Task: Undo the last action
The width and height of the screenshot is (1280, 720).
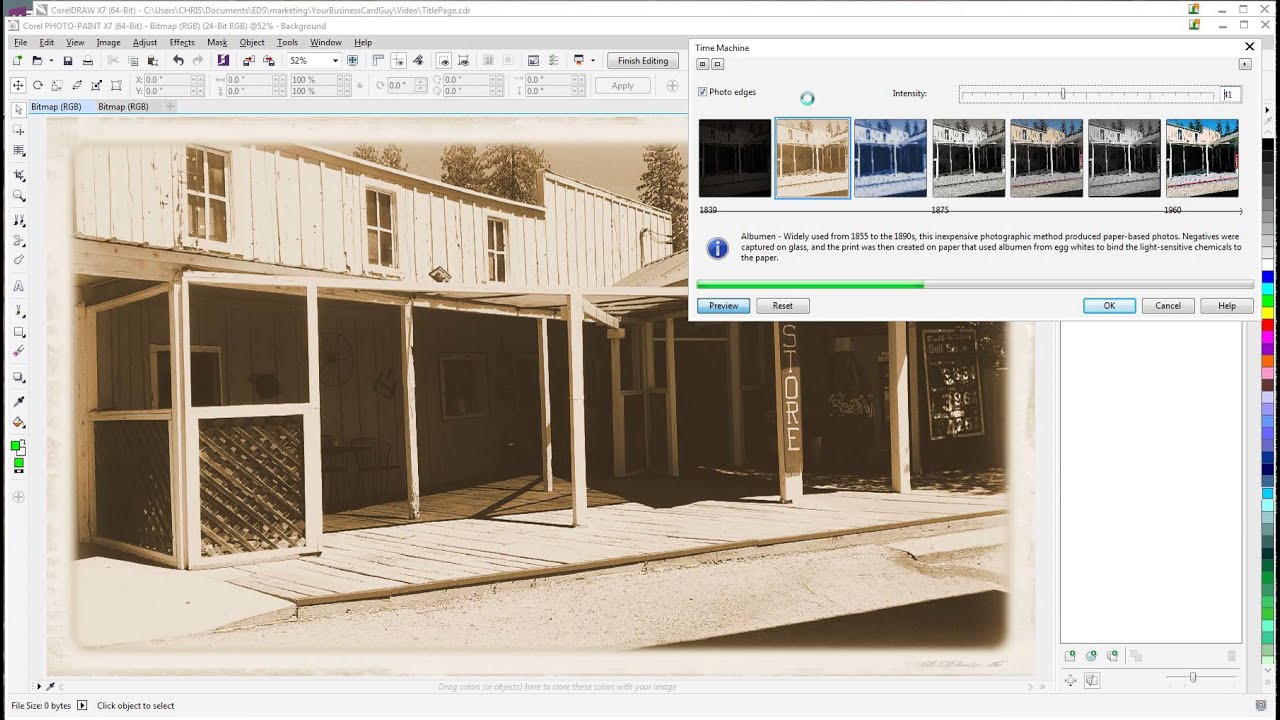Action: [x=178, y=61]
